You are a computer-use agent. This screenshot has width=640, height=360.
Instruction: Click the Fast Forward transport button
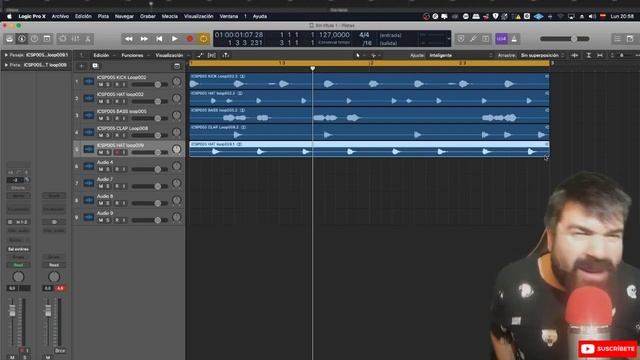pos(144,39)
